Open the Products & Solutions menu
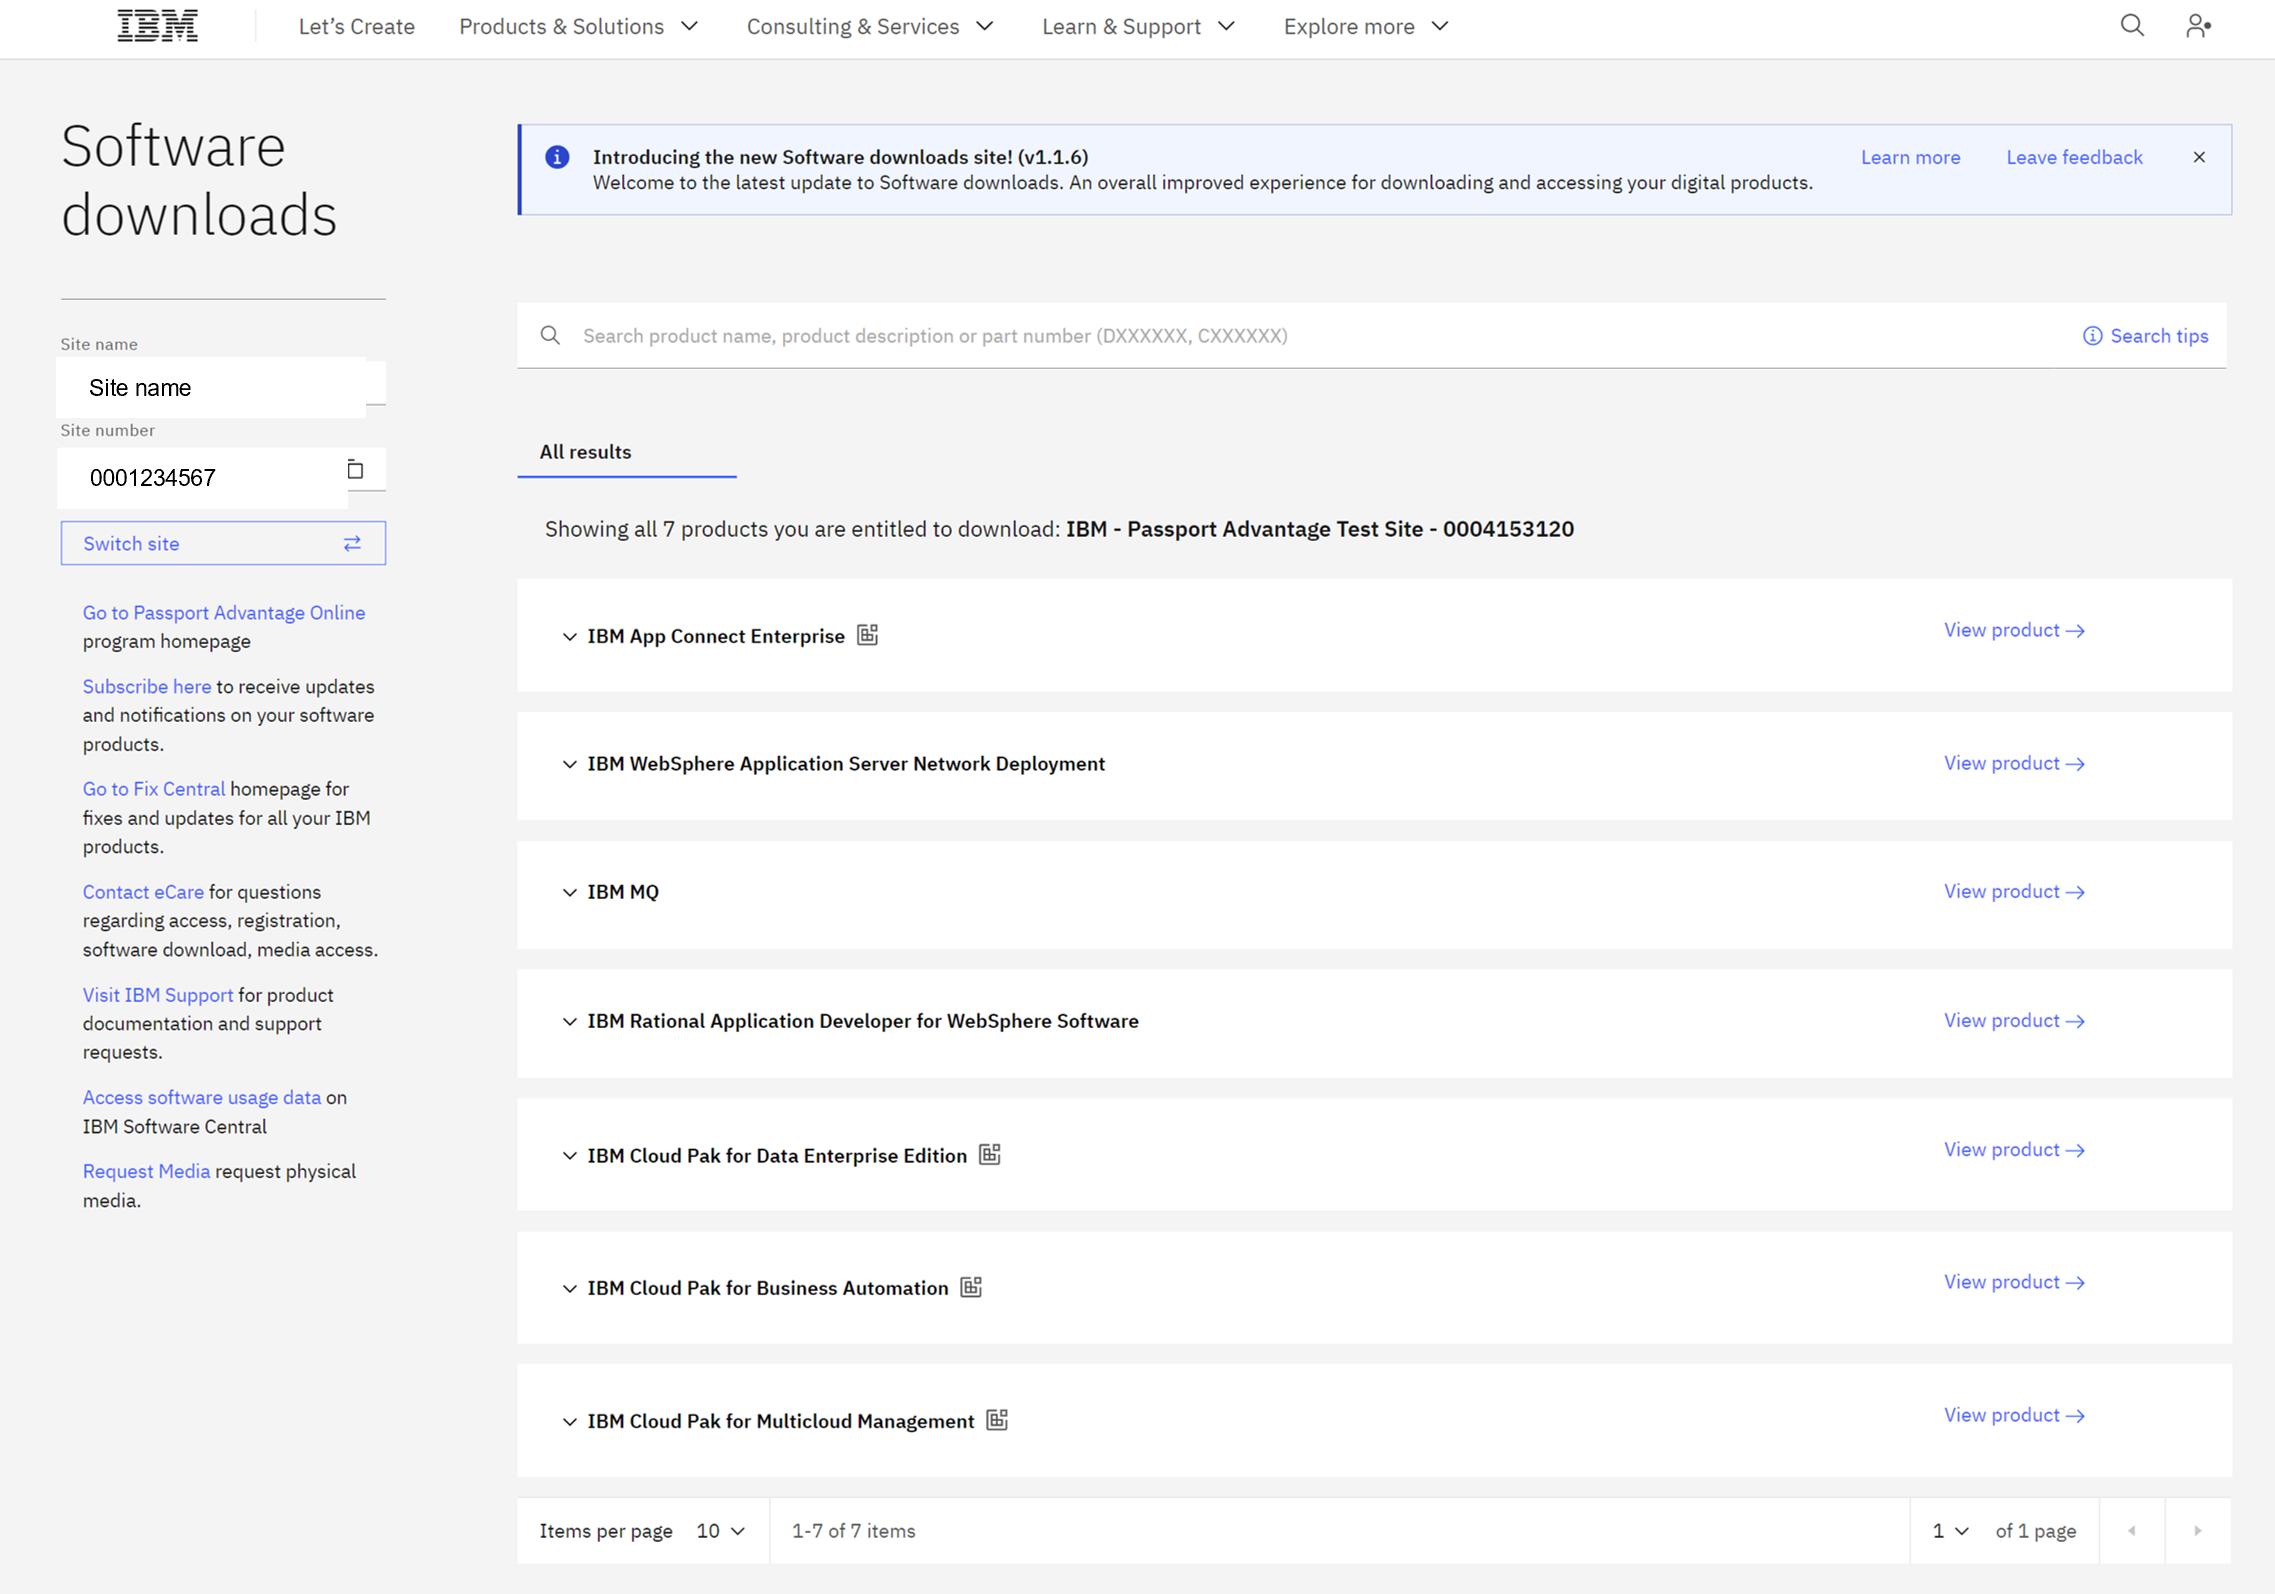The image size is (2275, 1594). (x=578, y=26)
